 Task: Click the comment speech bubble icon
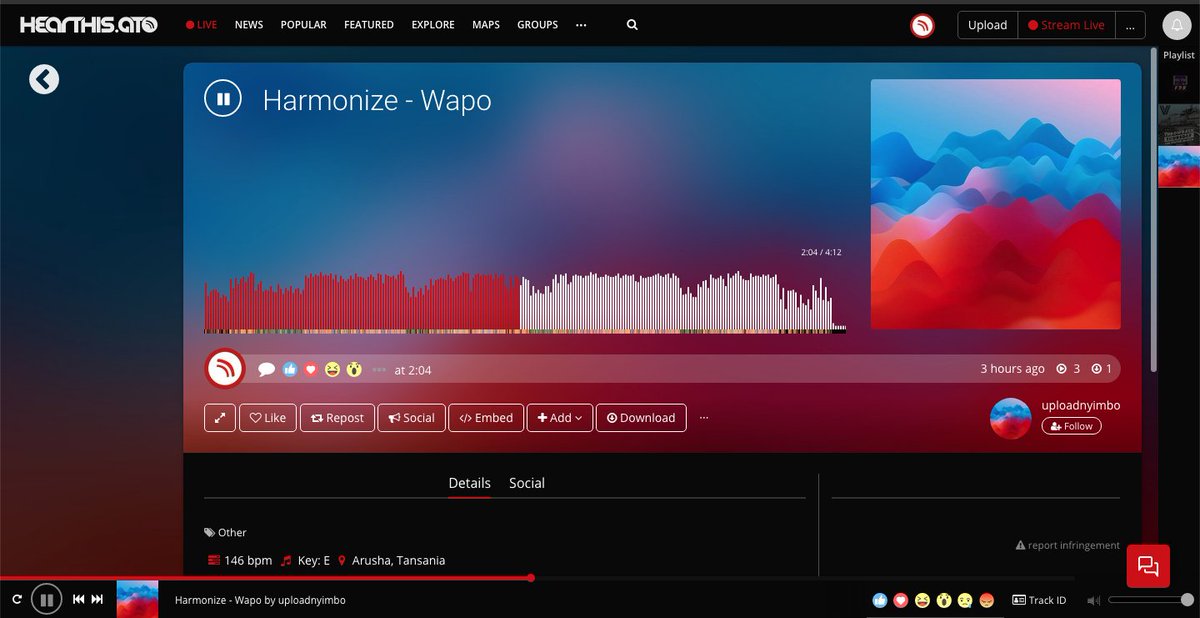267,369
